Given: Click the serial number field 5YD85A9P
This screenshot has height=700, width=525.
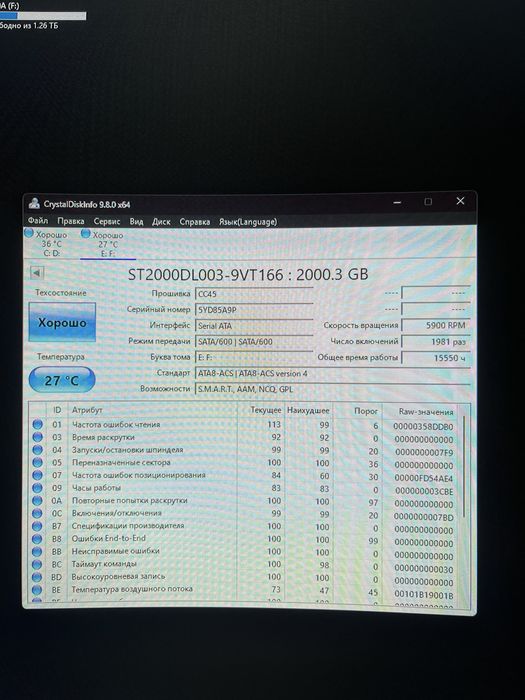Looking at the screenshot, I should pyautogui.click(x=254, y=309).
